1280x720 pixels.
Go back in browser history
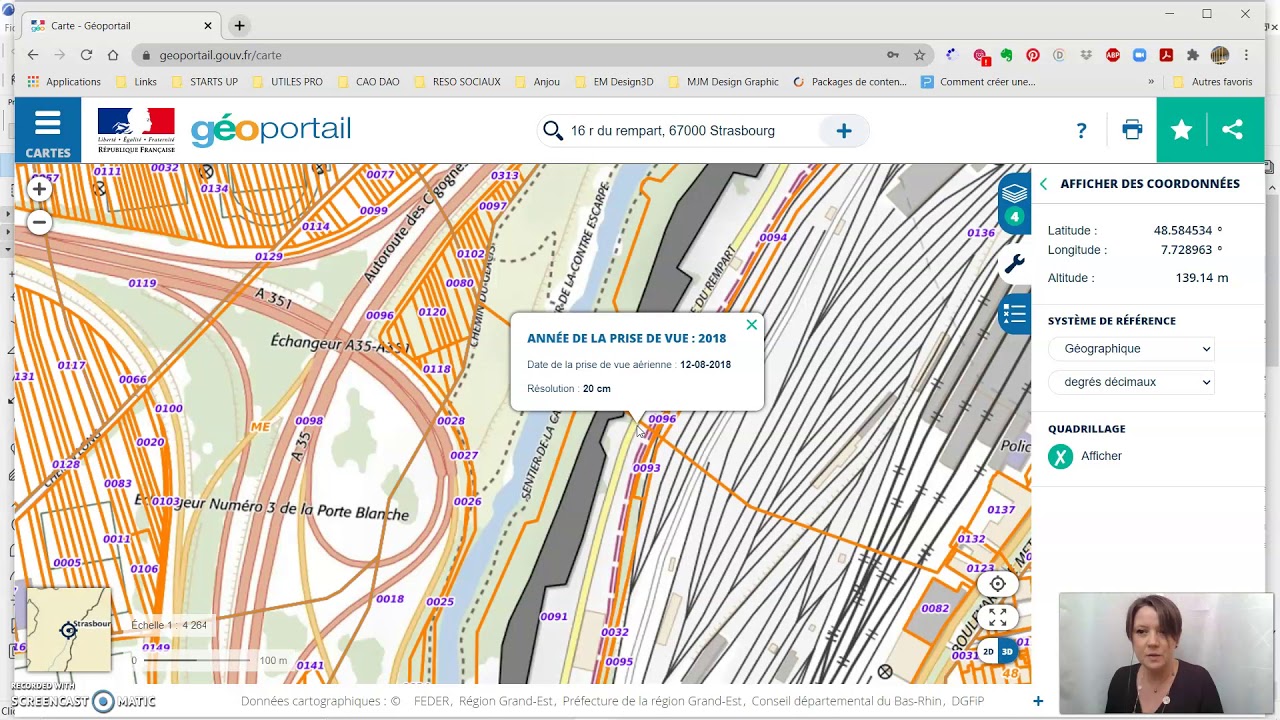coord(33,55)
